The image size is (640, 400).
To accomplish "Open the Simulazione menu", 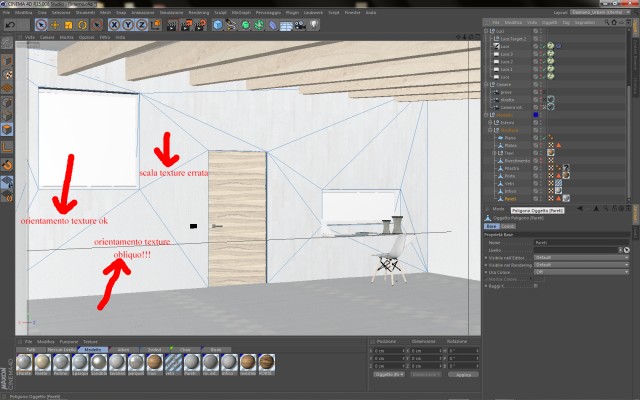I will pyautogui.click(x=171, y=13).
